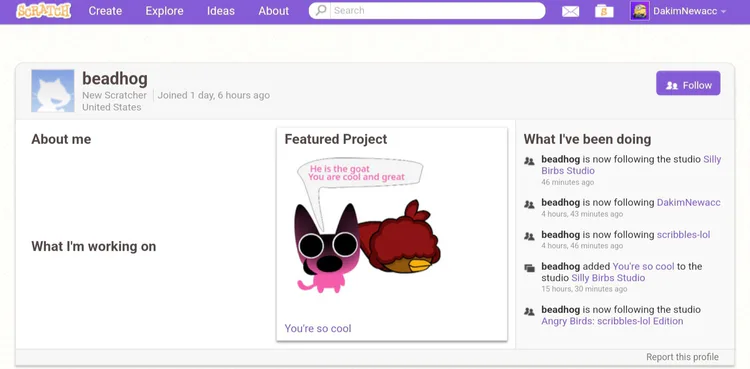Click studio icon beside You're so cool activity
Image resolution: width=750 pixels, height=369 pixels.
click(529, 268)
